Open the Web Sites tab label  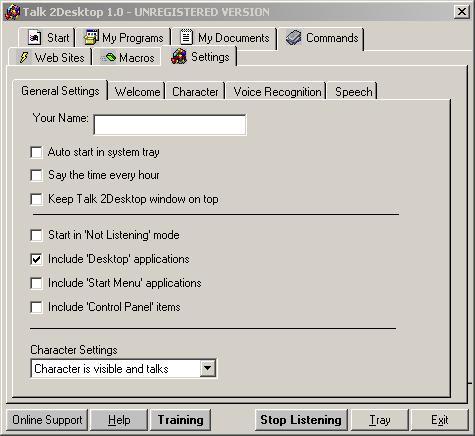(x=59, y=58)
